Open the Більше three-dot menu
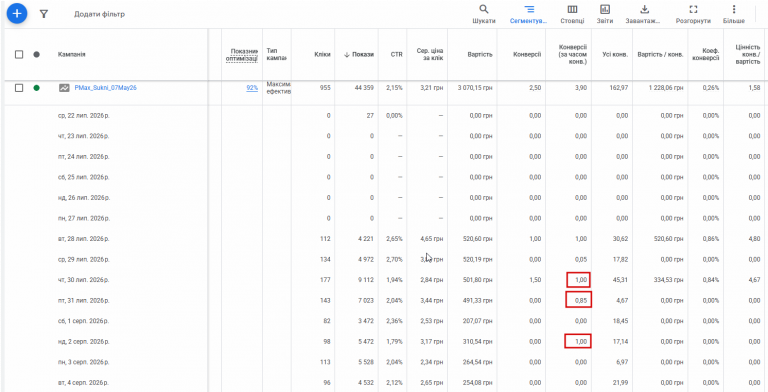This screenshot has height=392, width=768. pyautogui.click(x=734, y=14)
